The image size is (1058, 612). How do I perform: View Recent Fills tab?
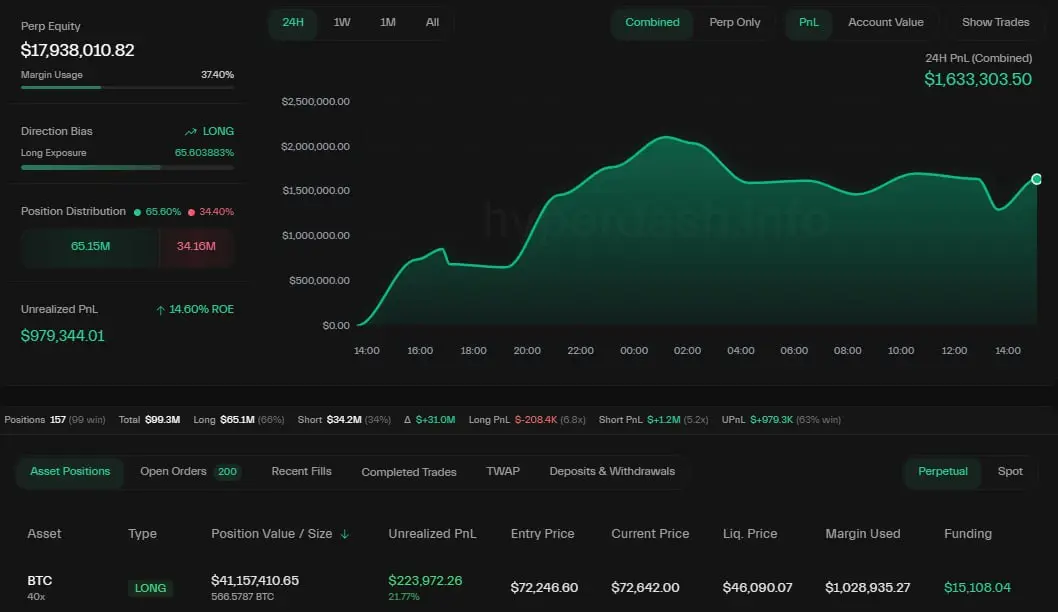click(x=302, y=471)
